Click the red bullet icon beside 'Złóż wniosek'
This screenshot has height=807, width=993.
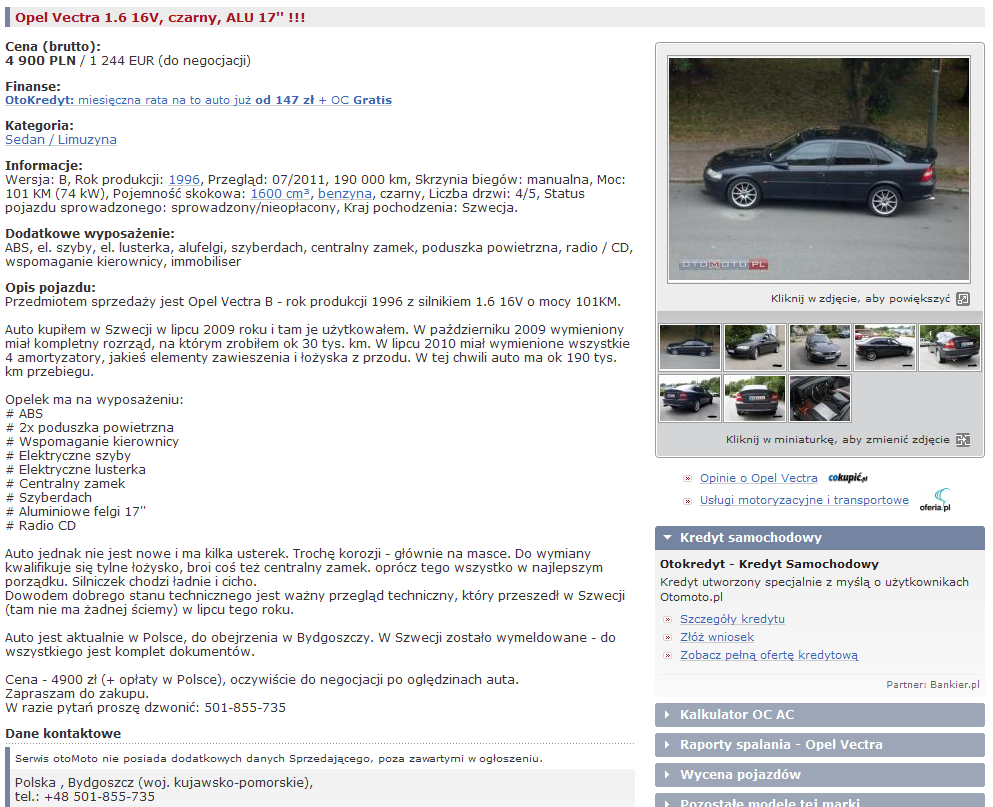667,637
